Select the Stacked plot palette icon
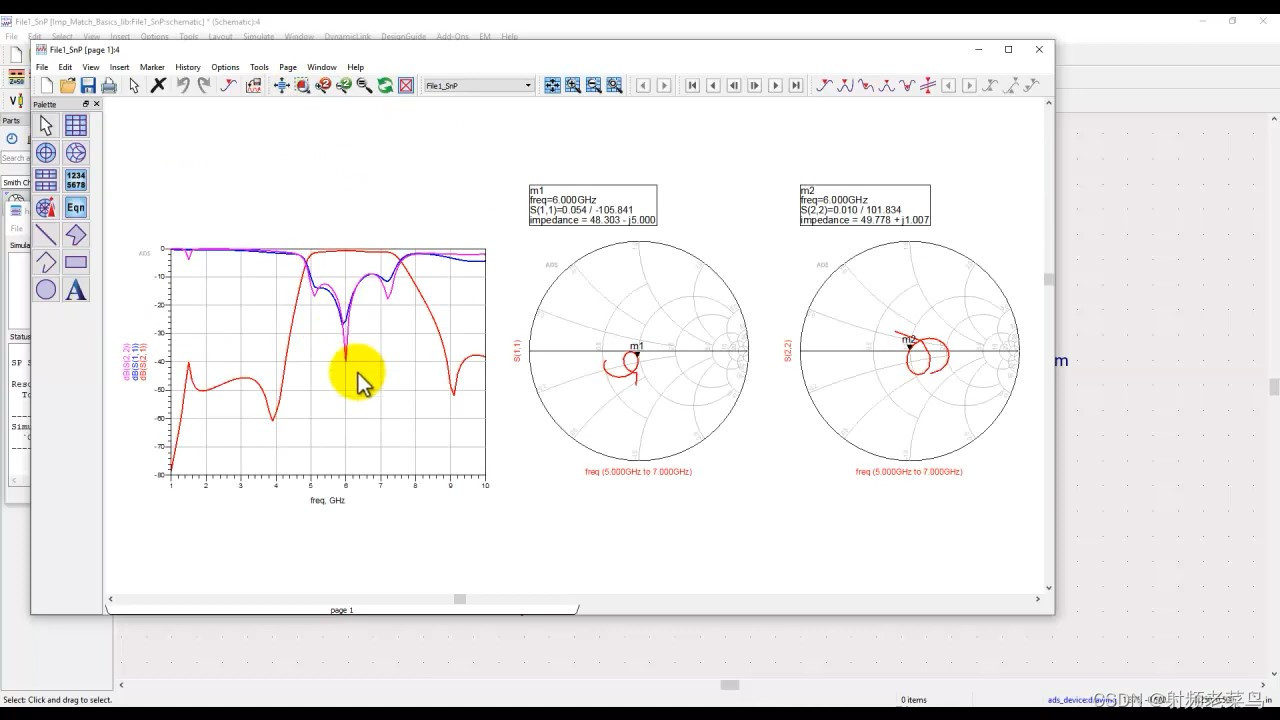The image size is (1280, 720). (x=46, y=180)
